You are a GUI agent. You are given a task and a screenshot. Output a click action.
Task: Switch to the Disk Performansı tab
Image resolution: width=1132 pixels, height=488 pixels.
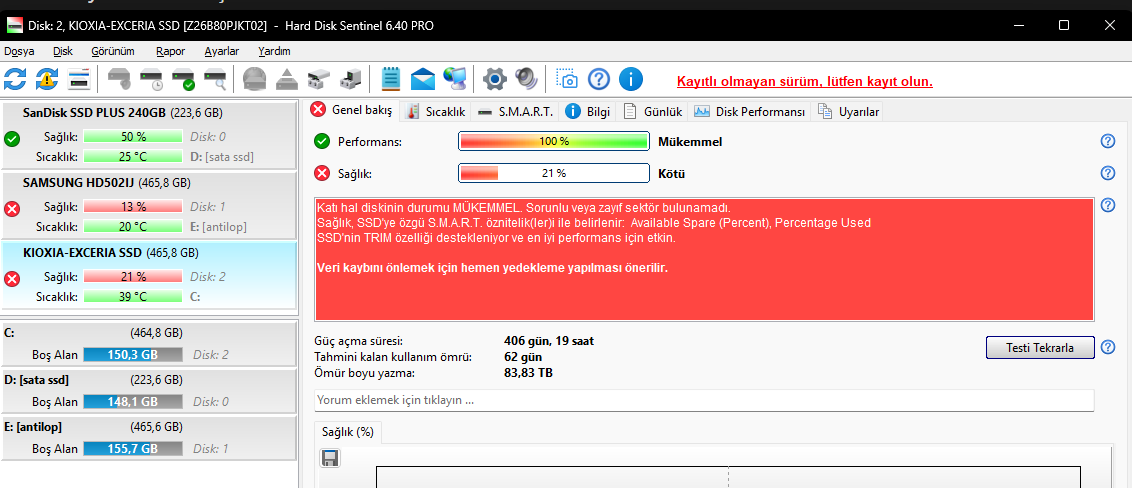point(749,112)
